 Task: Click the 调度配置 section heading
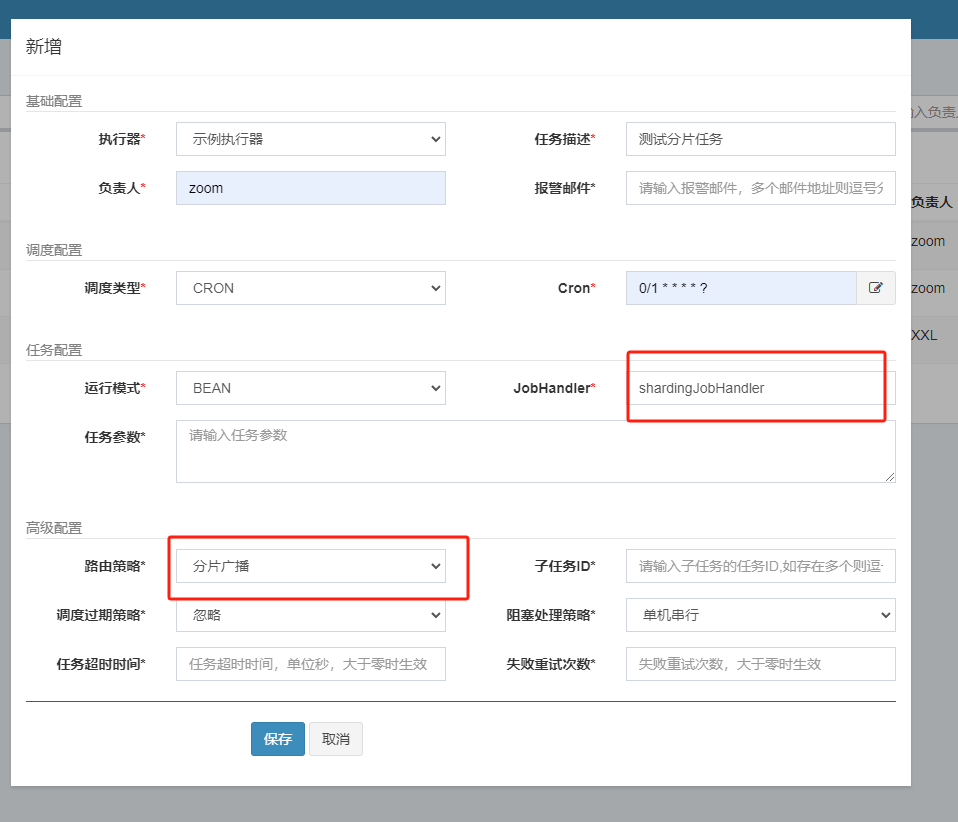54,250
